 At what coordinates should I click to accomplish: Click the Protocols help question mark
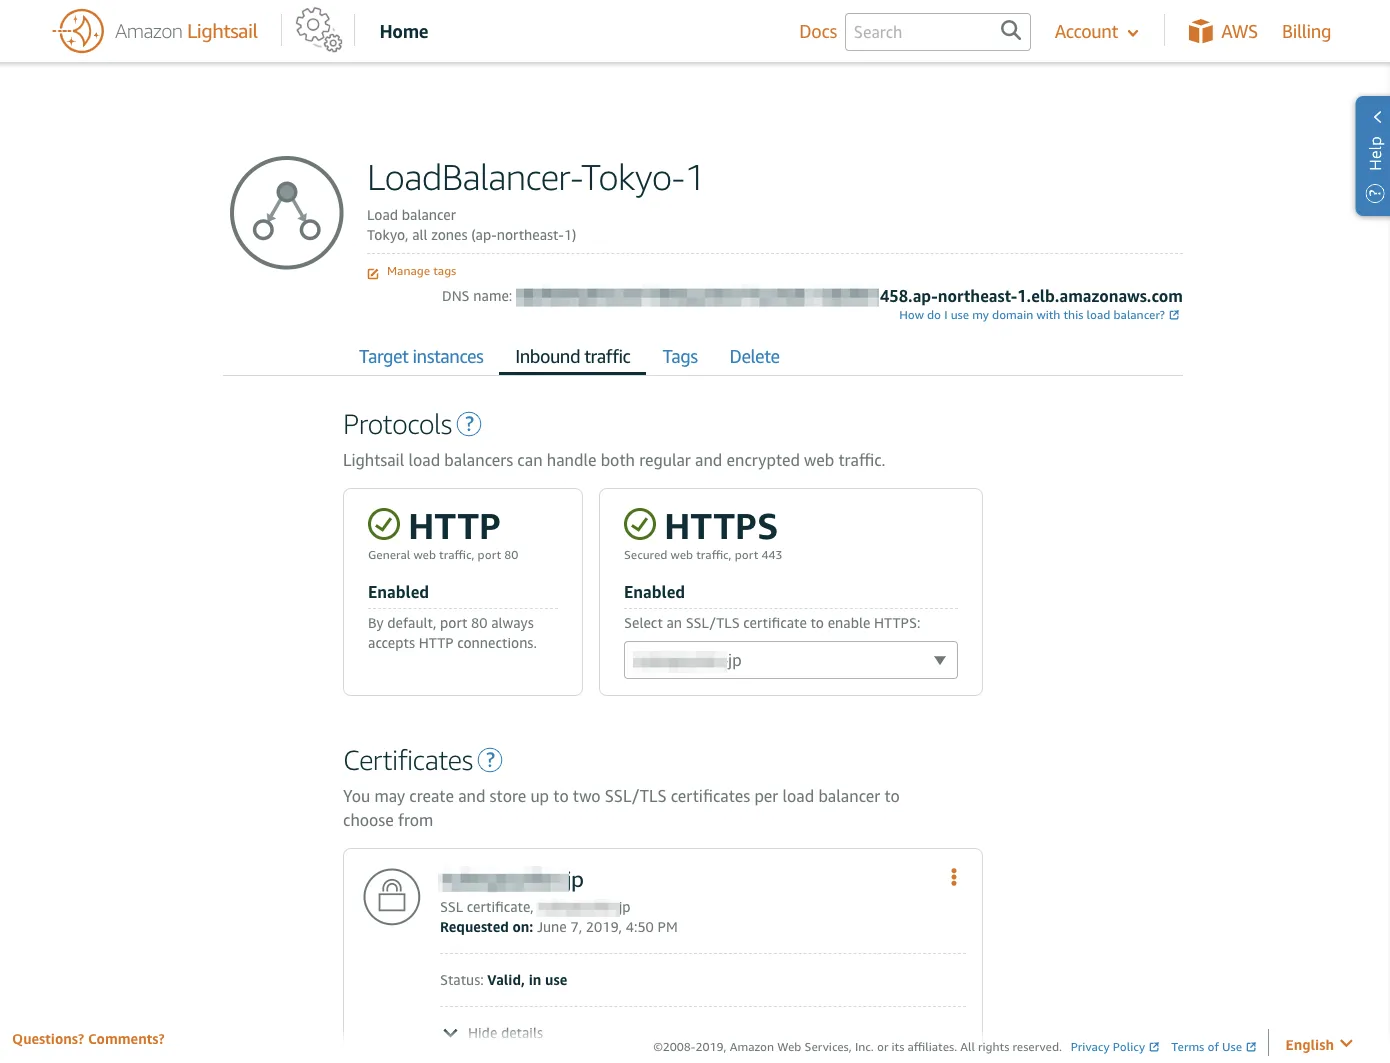click(469, 424)
